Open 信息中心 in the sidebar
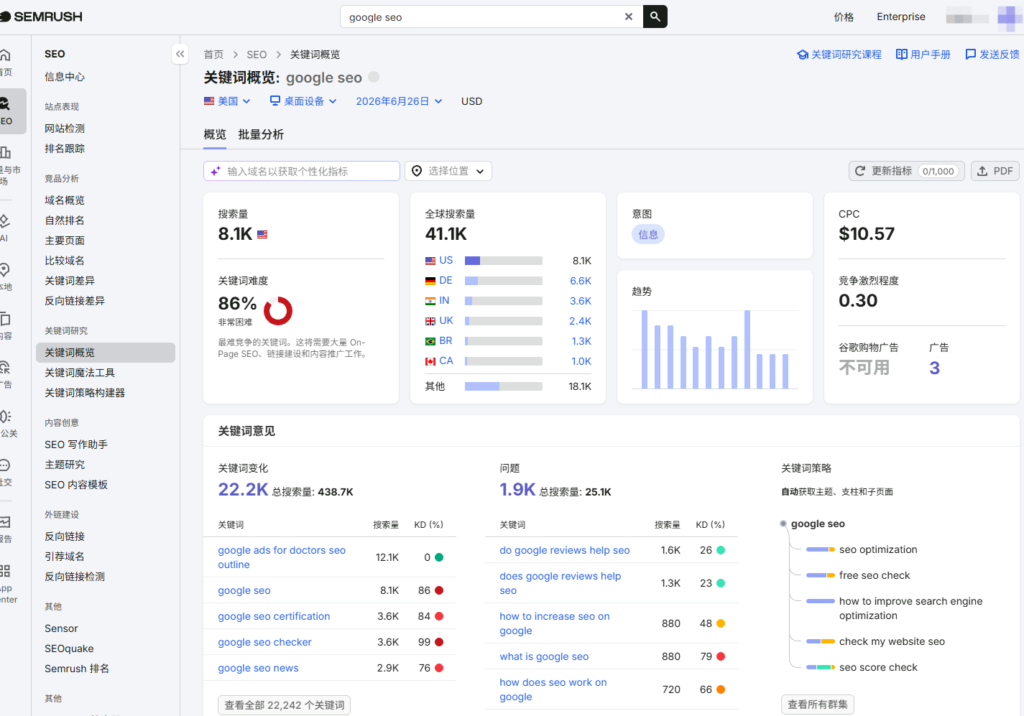The height and width of the screenshot is (716, 1024). 65,77
